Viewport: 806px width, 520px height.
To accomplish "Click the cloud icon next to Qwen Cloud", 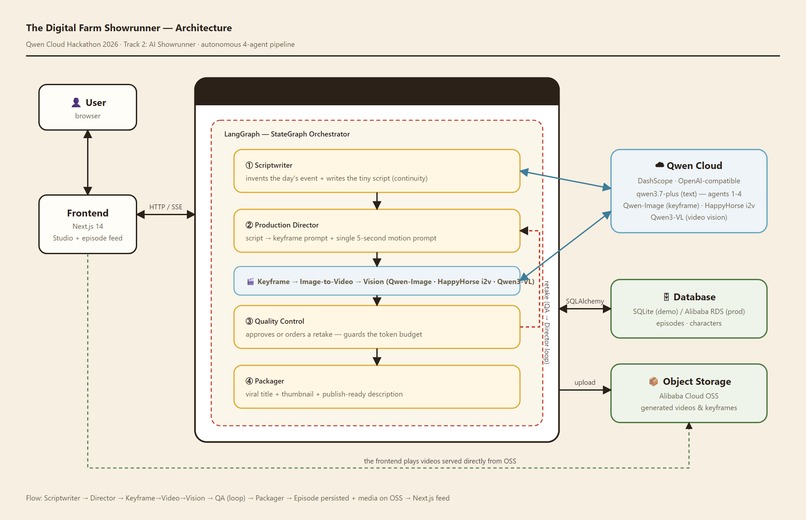I will (x=660, y=165).
